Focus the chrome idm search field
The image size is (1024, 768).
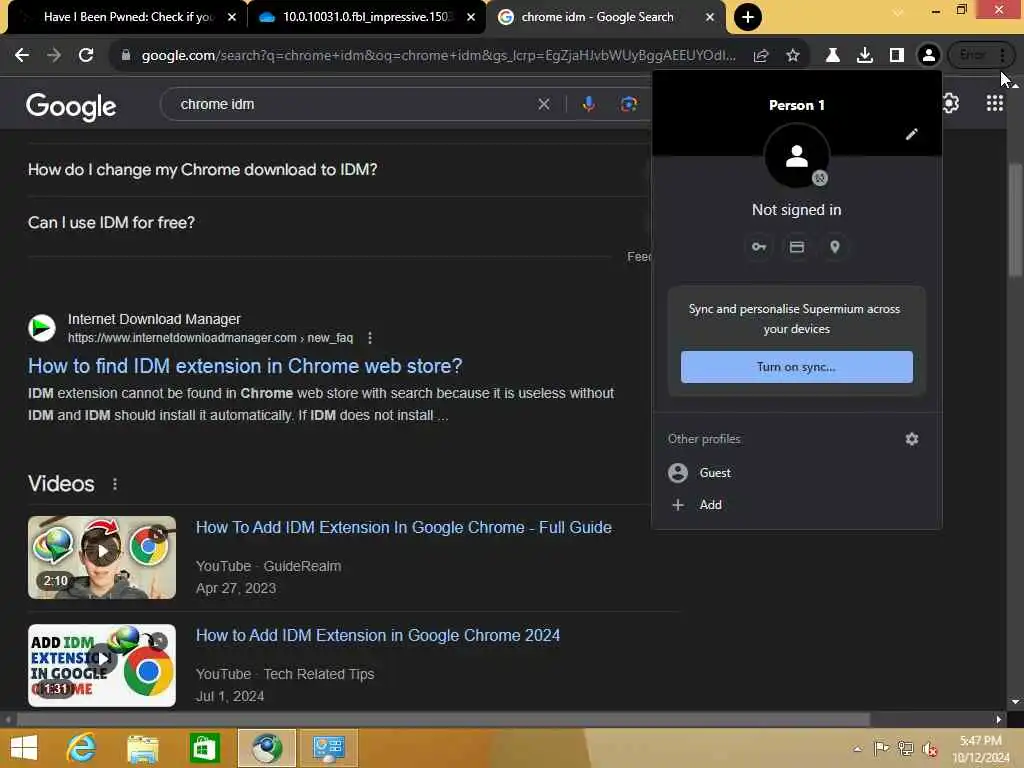click(x=353, y=104)
